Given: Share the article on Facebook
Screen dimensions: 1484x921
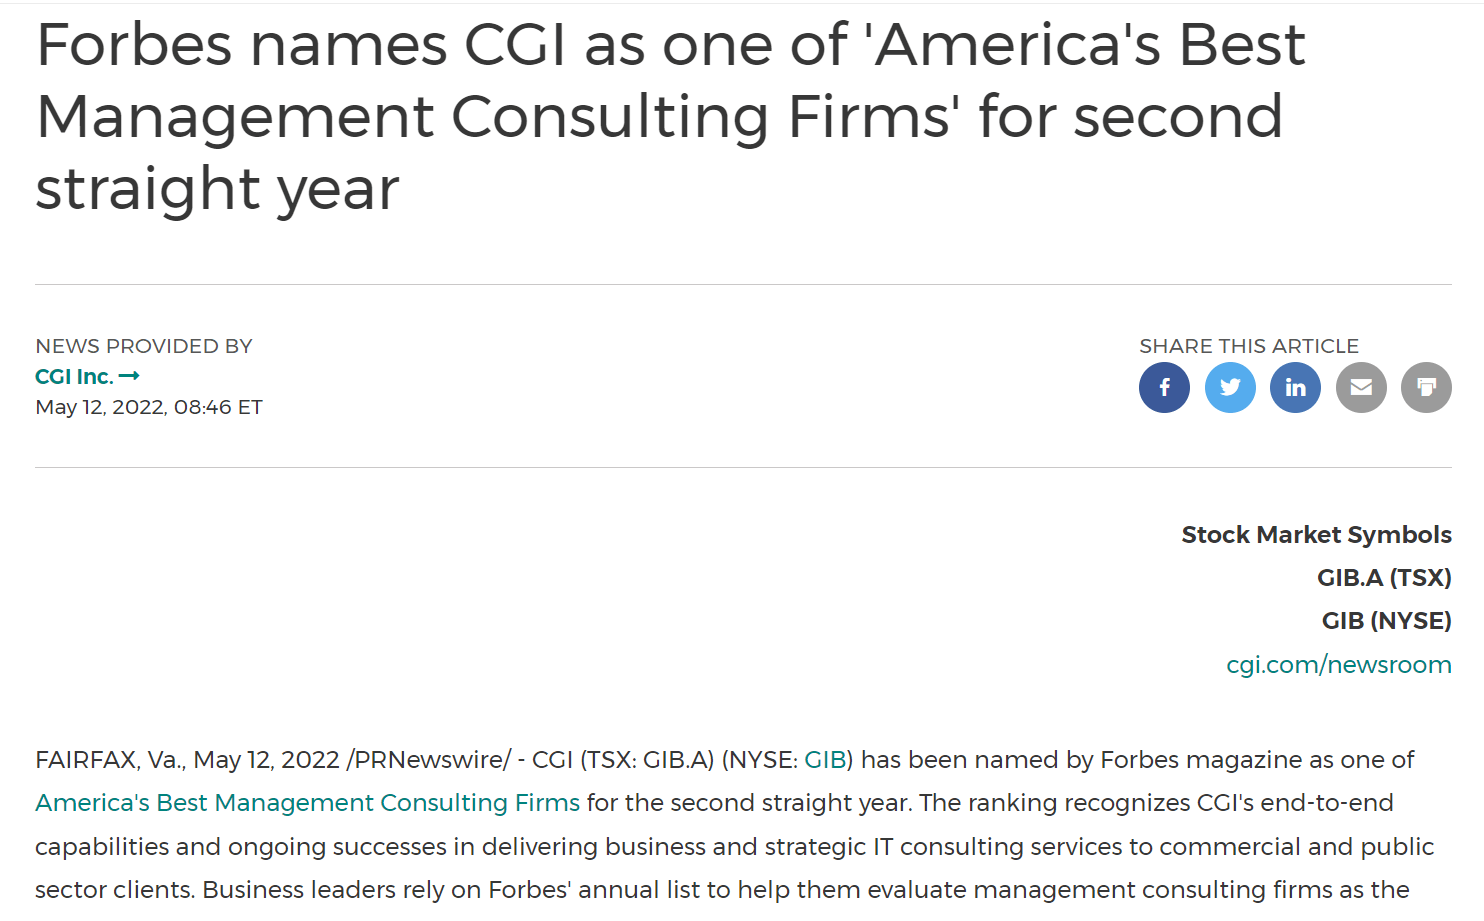Looking at the screenshot, I should [1164, 388].
